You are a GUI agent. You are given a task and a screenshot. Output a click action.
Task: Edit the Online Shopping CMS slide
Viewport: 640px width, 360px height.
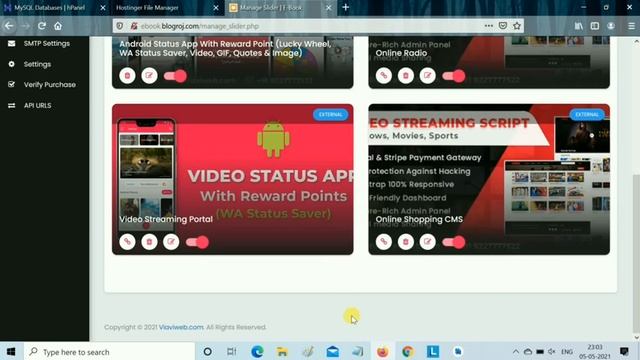click(427, 242)
